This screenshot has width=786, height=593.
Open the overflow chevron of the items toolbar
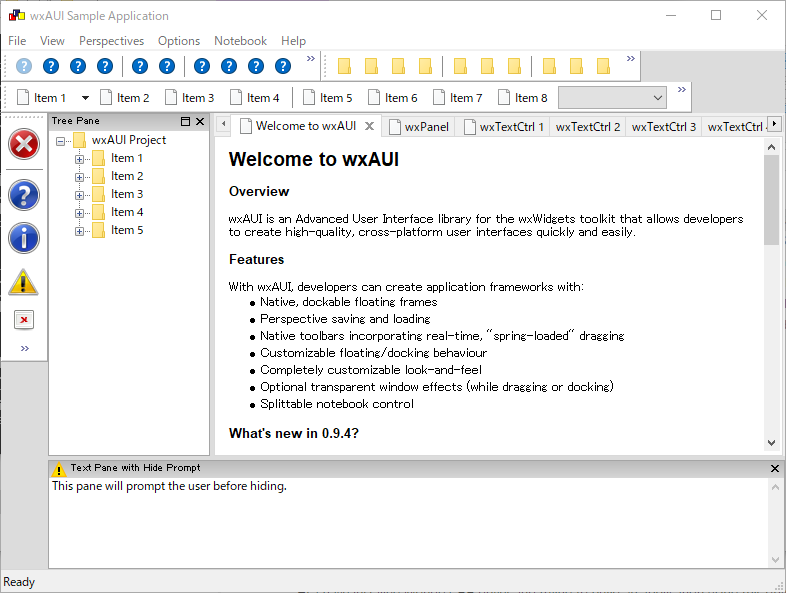point(682,90)
